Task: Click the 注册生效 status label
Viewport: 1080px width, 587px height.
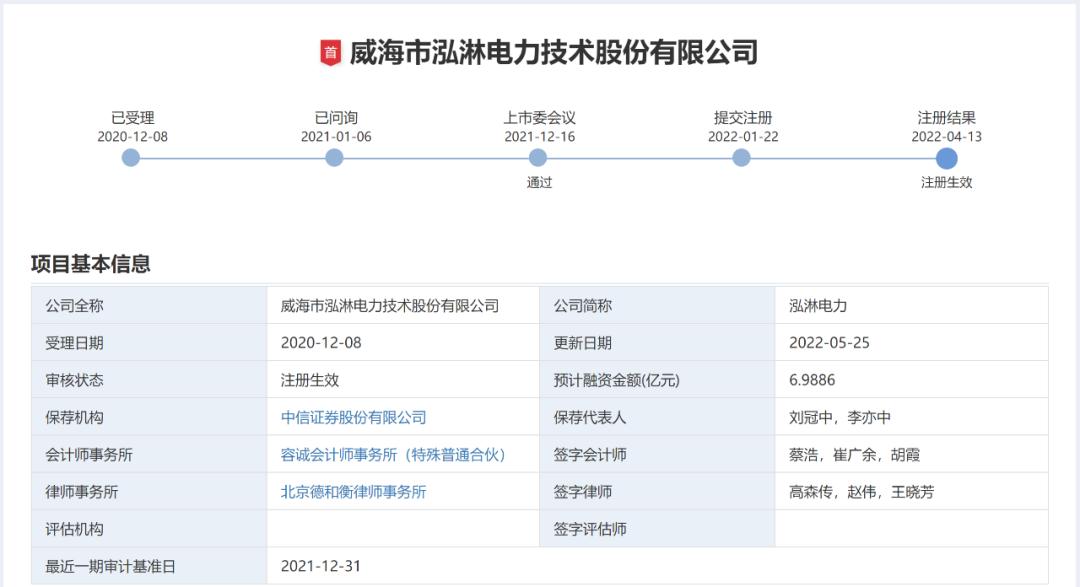Action: (x=946, y=183)
